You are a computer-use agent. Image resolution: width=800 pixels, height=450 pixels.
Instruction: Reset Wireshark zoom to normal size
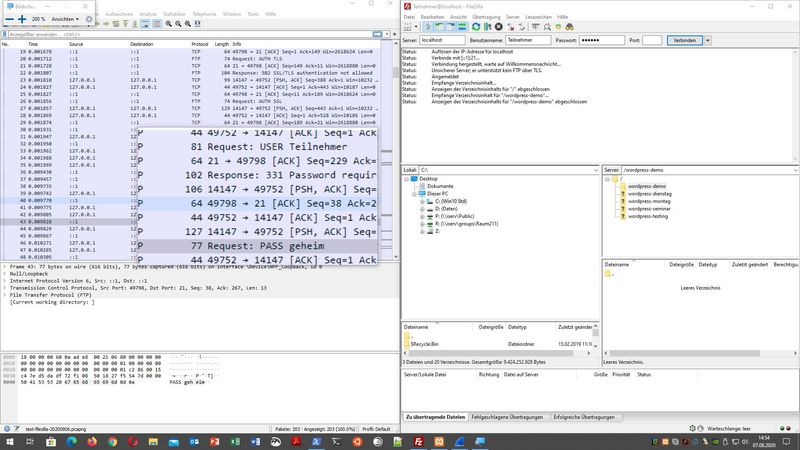[188, 23]
